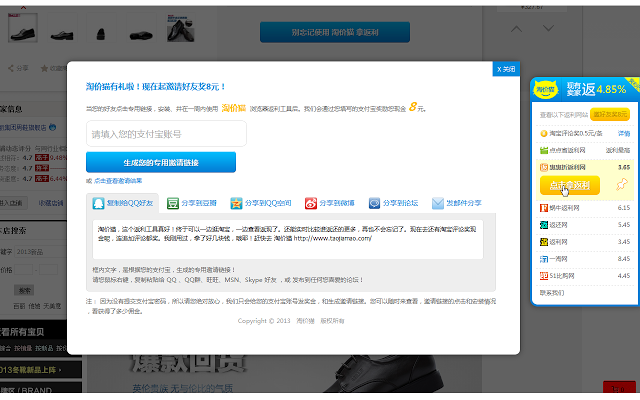Click the 淘价猫 cat logo in widget
This screenshot has width=640, height=400.
[545, 89]
